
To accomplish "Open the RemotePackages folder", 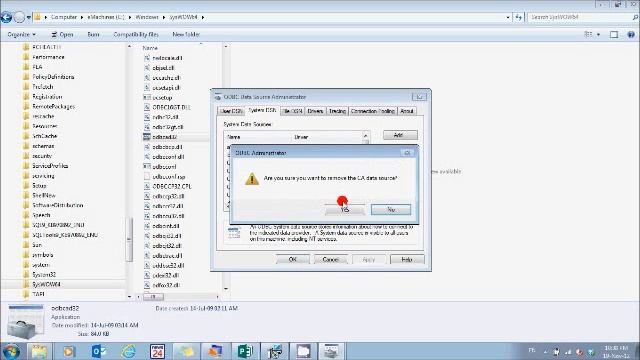I will (53, 107).
